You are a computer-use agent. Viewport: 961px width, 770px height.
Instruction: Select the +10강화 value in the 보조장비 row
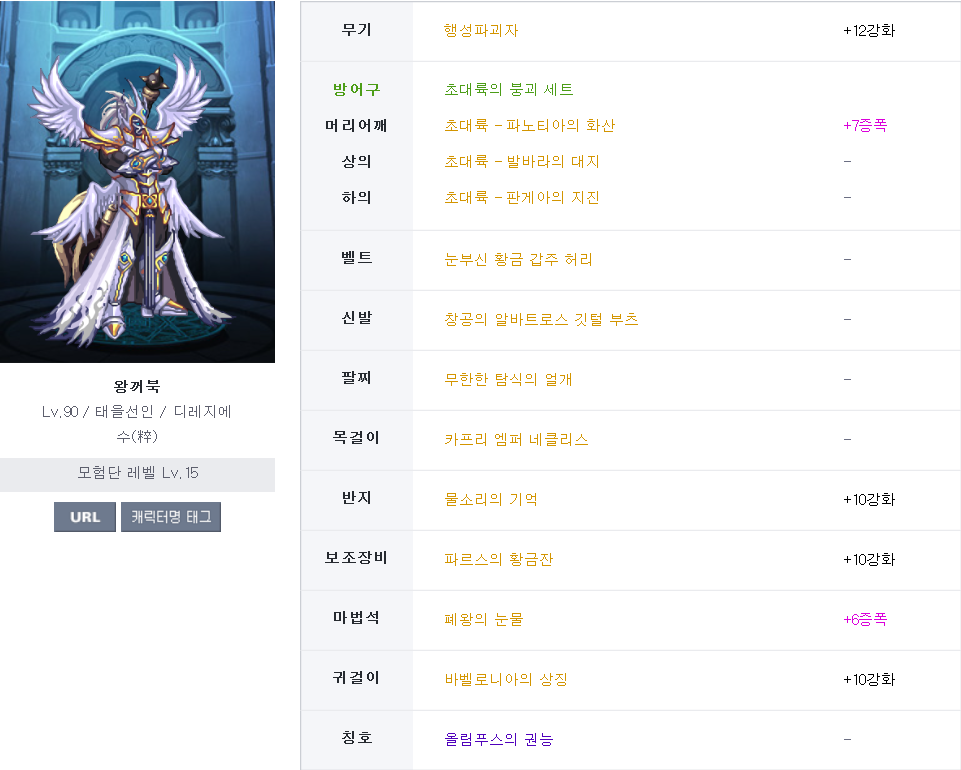coord(869,560)
